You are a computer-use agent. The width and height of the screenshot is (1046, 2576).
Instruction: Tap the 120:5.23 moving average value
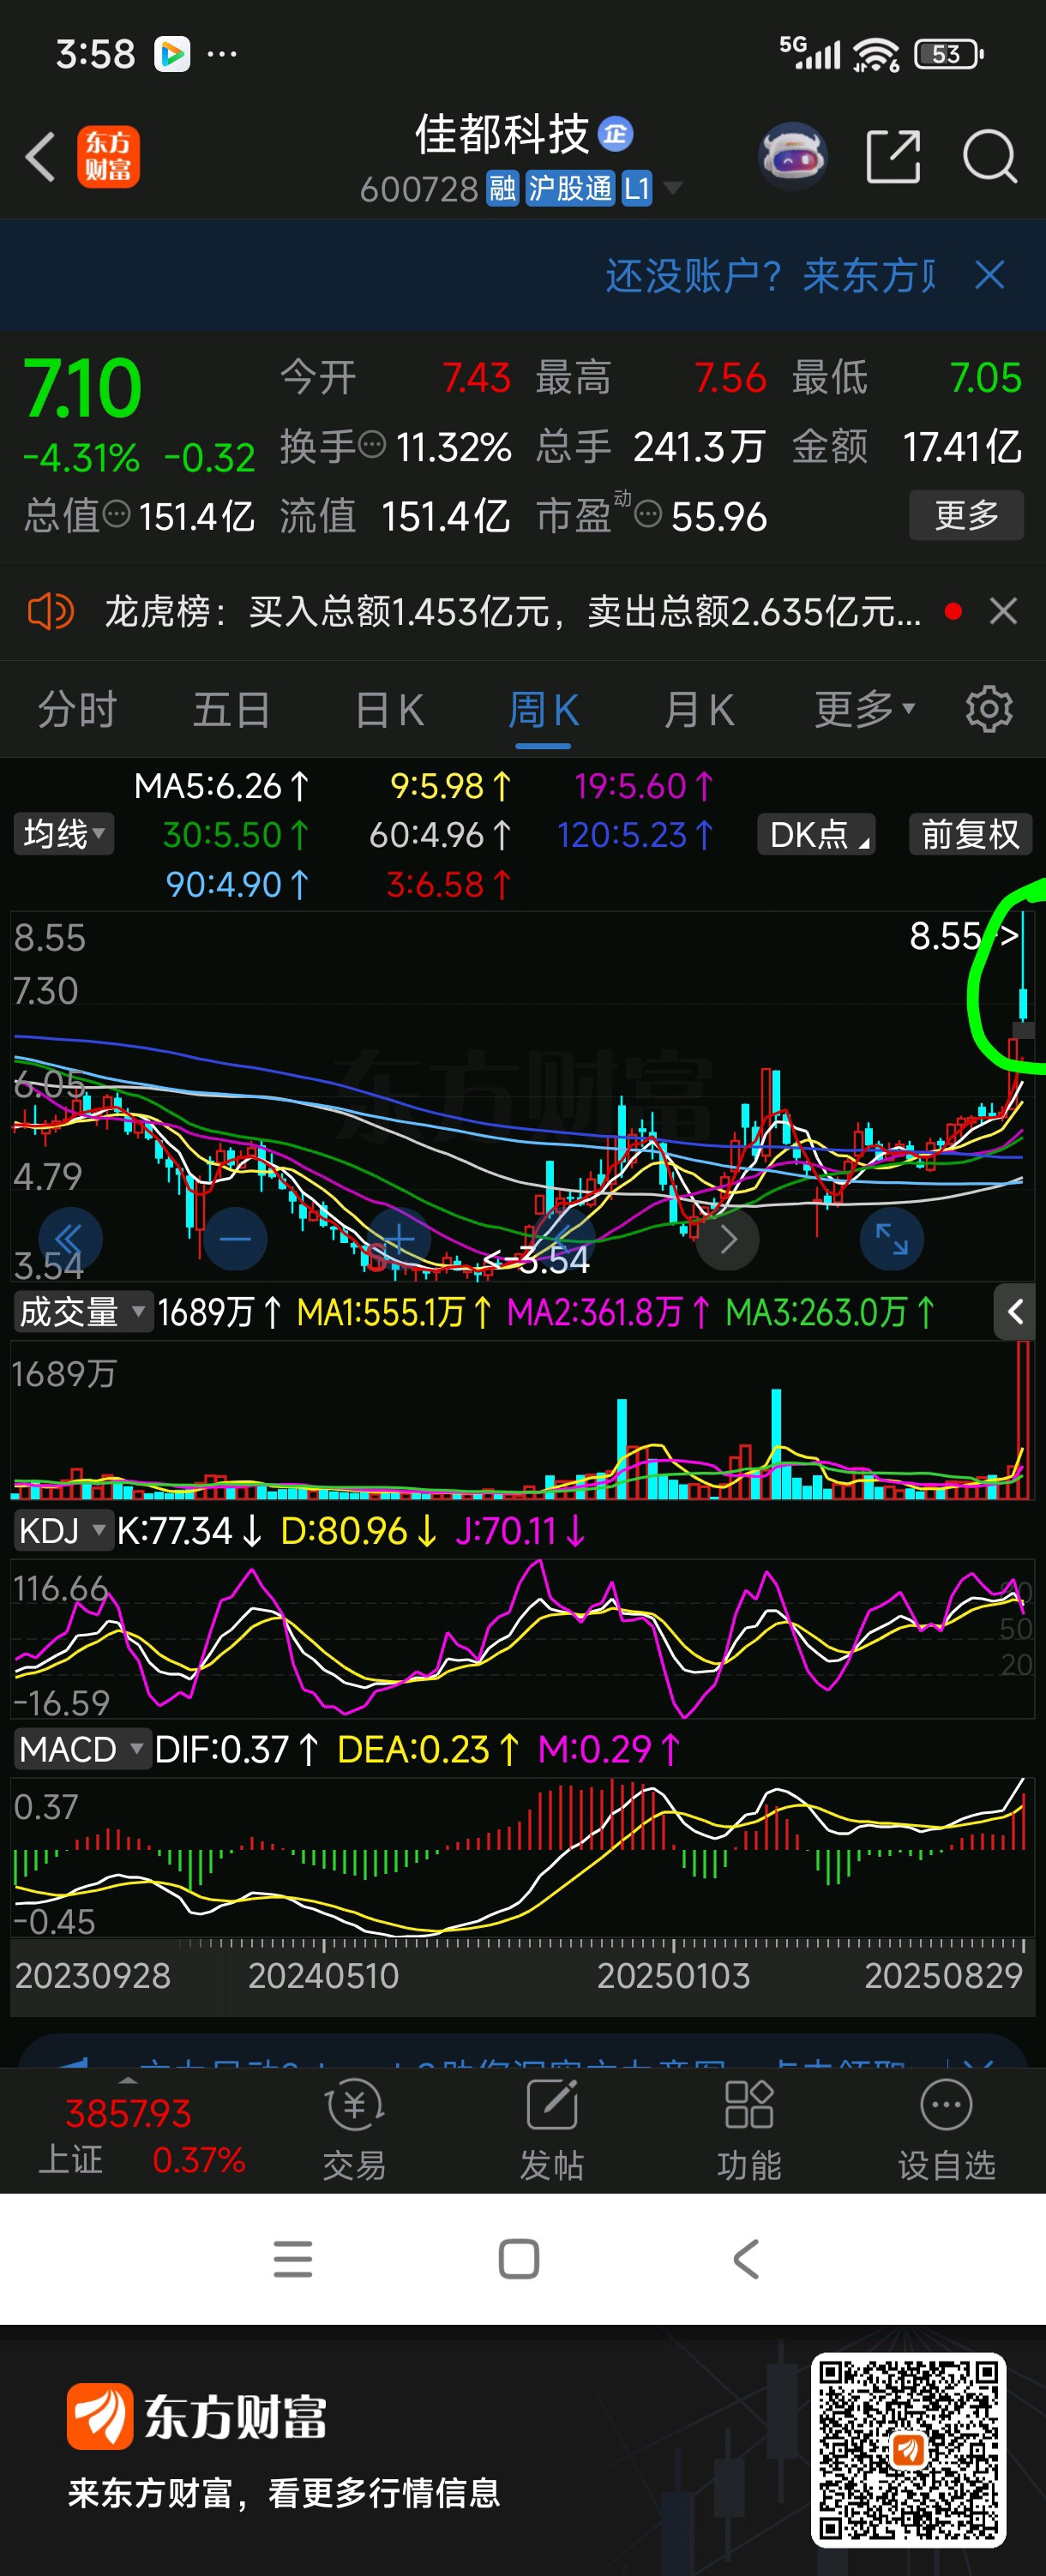pyautogui.click(x=635, y=834)
